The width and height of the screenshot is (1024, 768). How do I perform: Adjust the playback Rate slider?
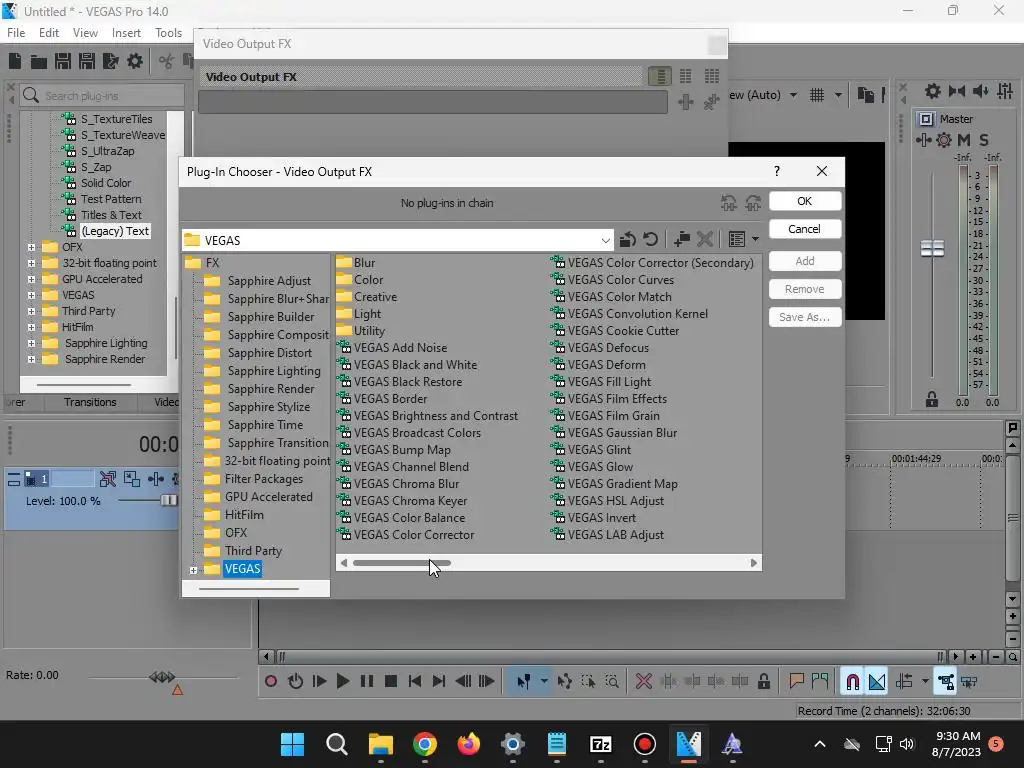(162, 677)
